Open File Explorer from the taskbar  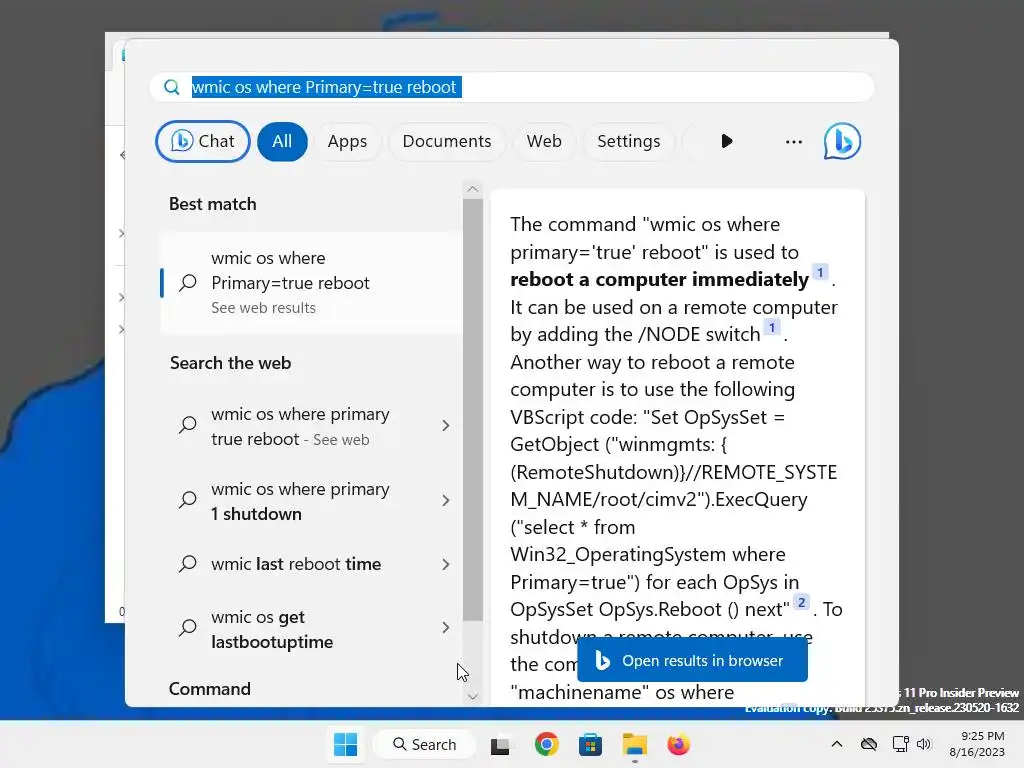[x=634, y=744]
